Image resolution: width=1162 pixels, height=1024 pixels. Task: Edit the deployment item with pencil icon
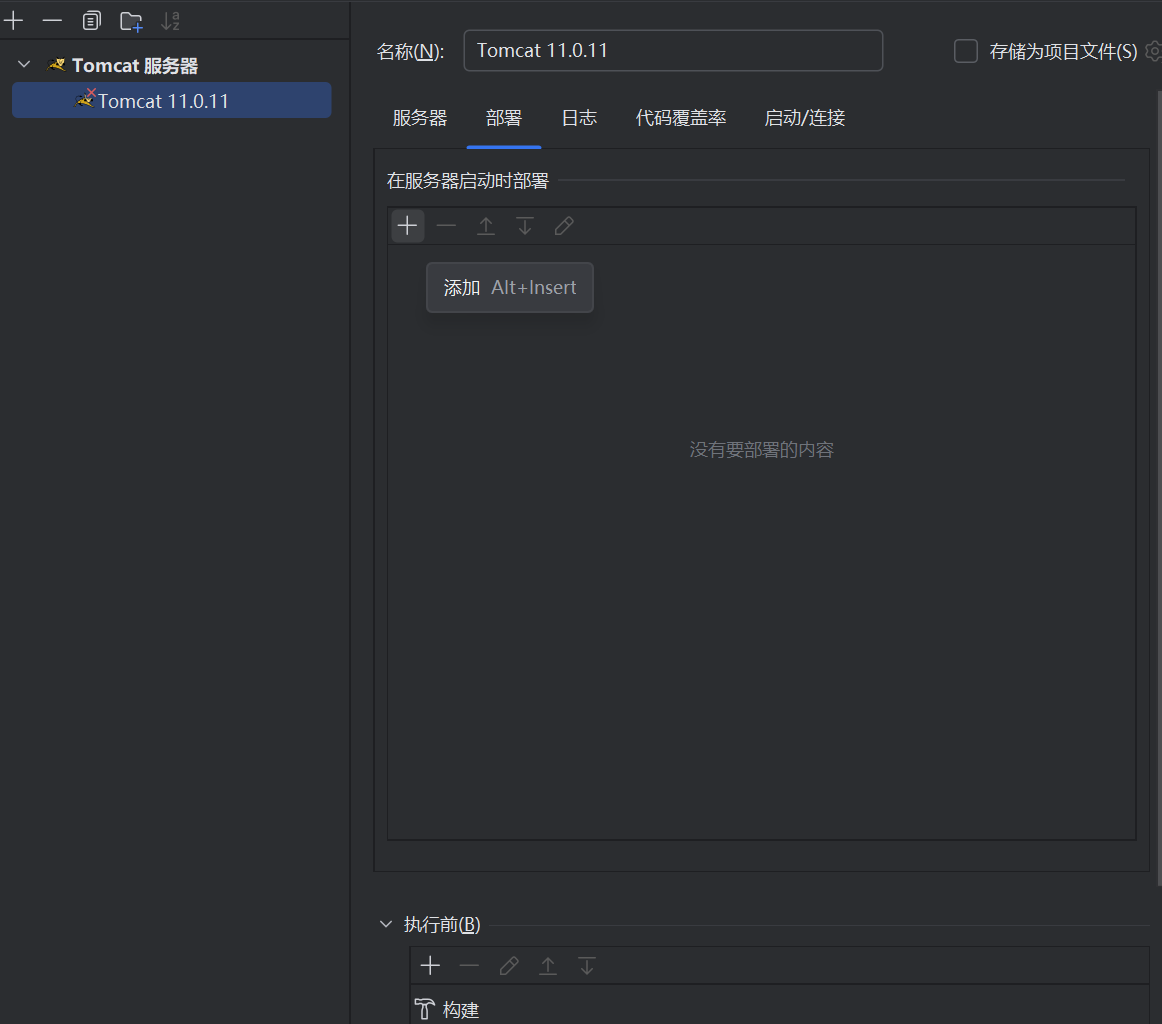pyautogui.click(x=564, y=226)
